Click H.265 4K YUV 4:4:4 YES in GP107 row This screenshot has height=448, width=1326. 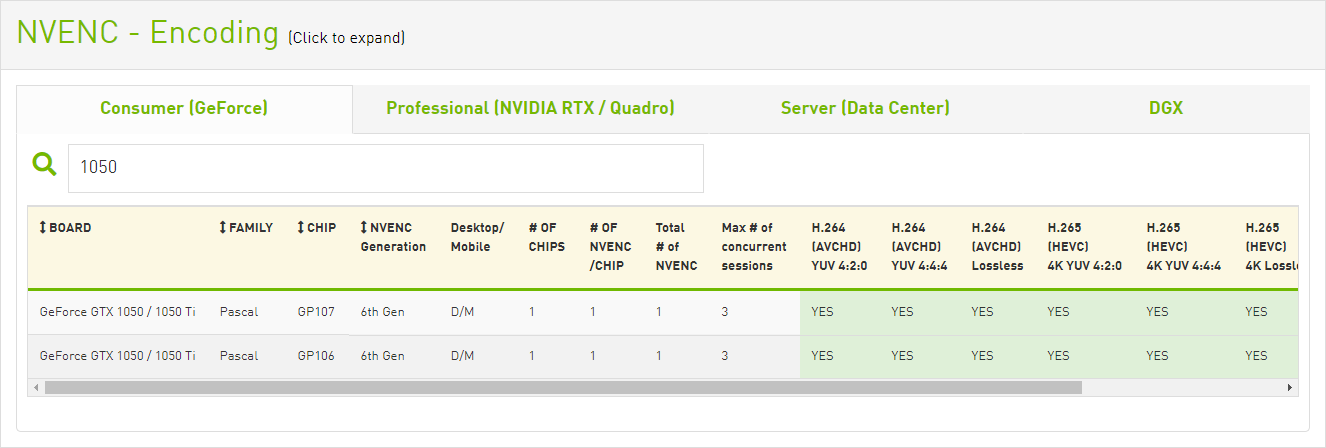(1157, 312)
